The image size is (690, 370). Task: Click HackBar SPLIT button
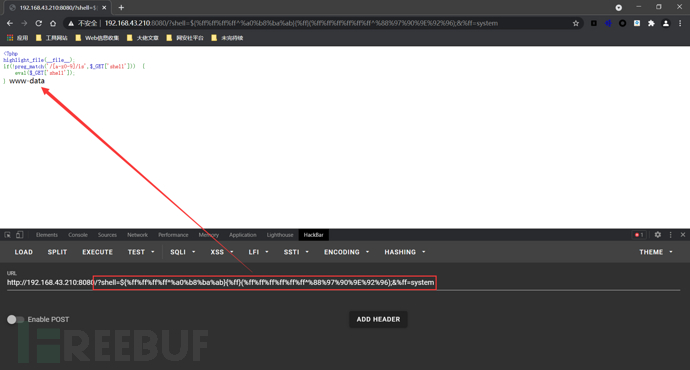click(x=57, y=252)
